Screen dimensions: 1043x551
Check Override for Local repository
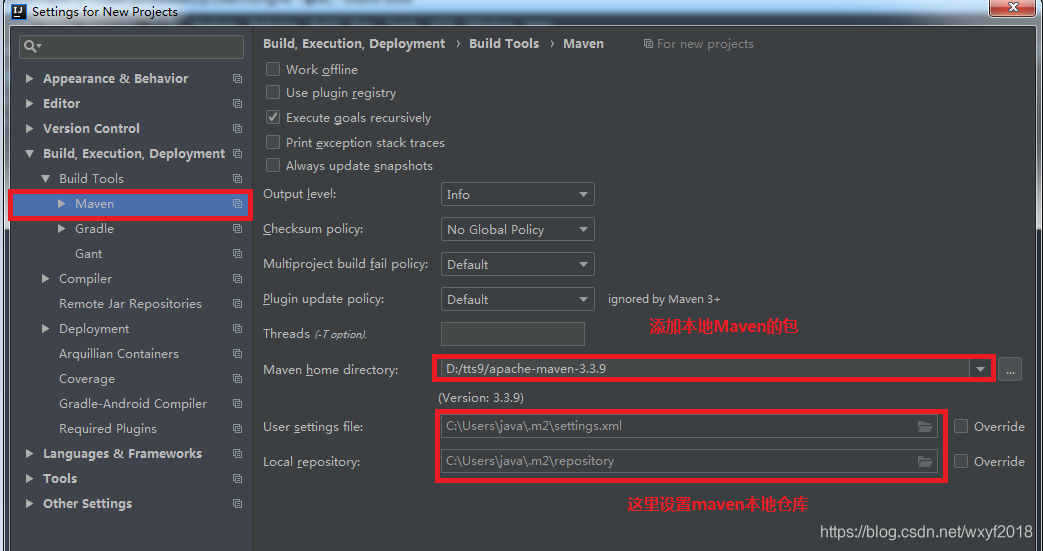click(x=961, y=461)
